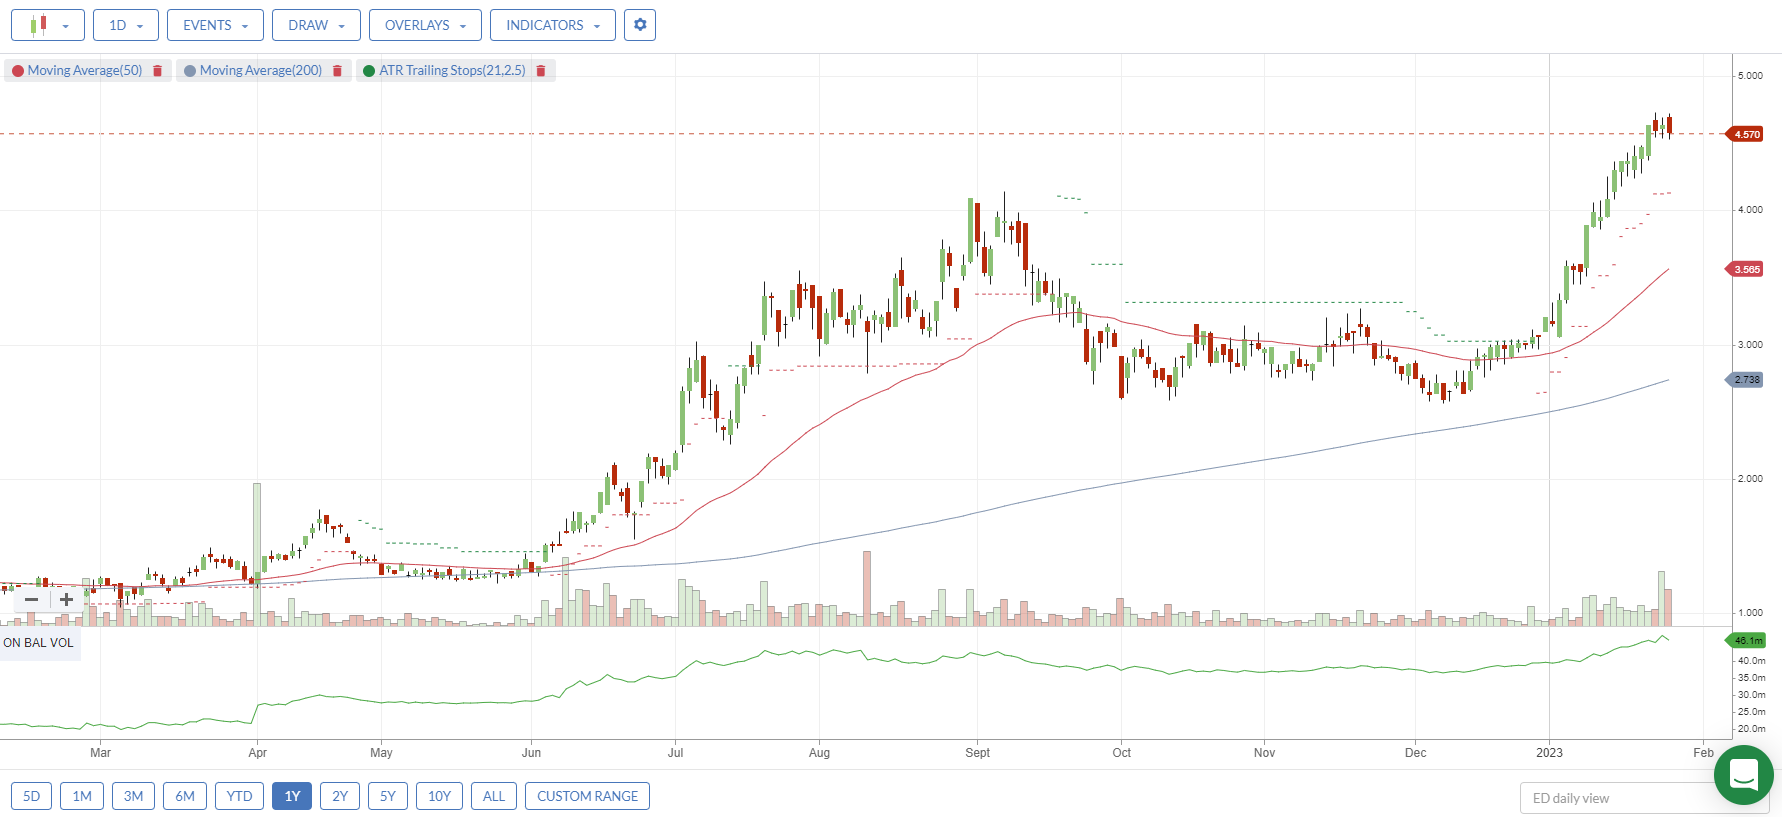Select the 5Y time range
Image resolution: width=1782 pixels, height=817 pixels.
[x=388, y=796]
